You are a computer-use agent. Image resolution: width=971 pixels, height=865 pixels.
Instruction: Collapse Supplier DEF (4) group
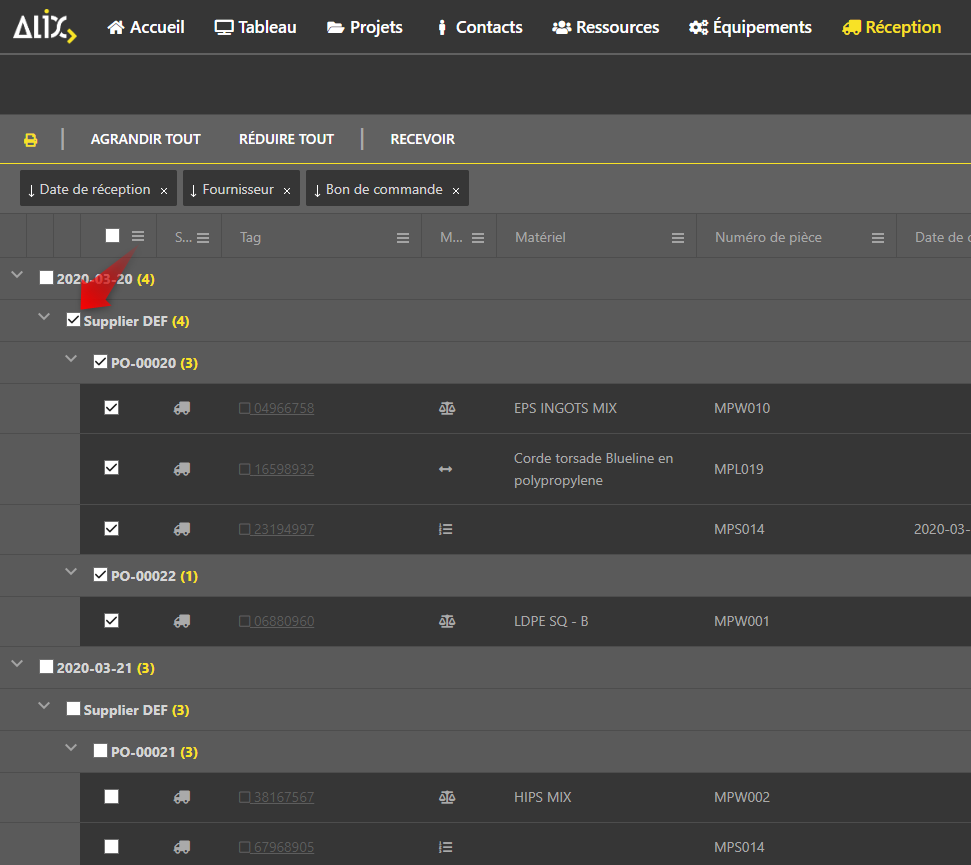(44, 317)
